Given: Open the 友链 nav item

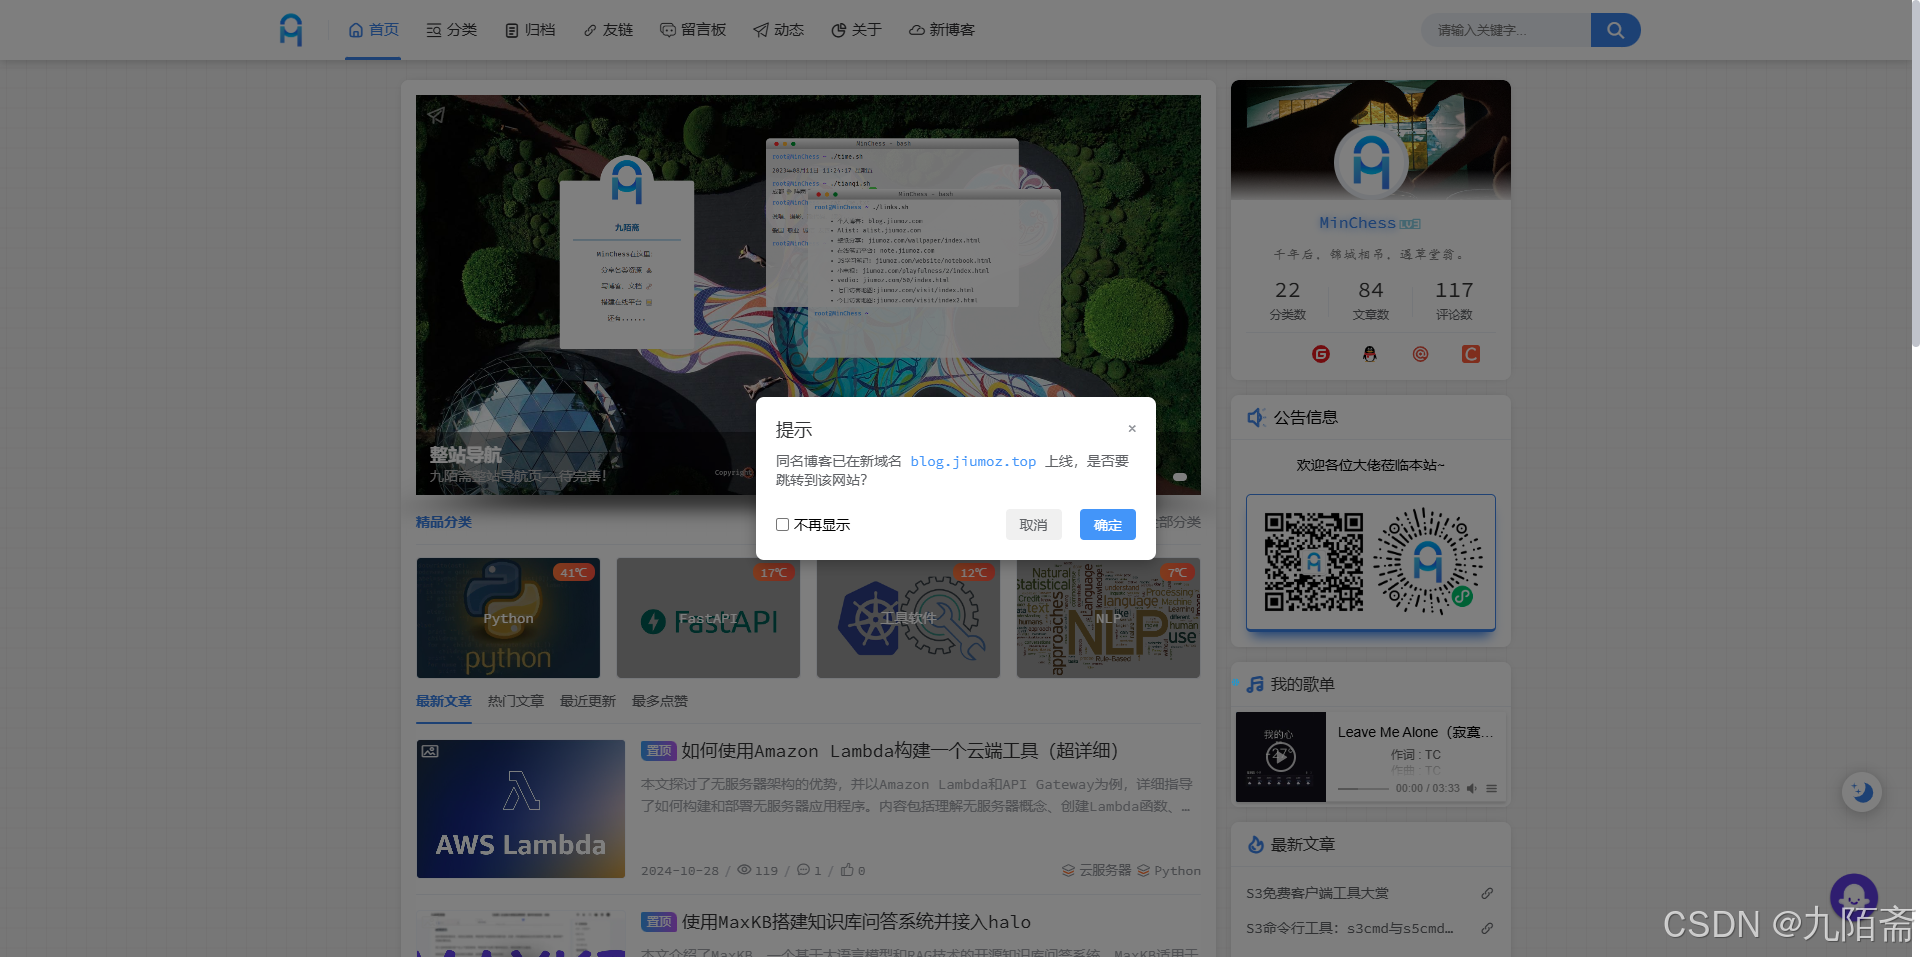Looking at the screenshot, I should pos(608,30).
